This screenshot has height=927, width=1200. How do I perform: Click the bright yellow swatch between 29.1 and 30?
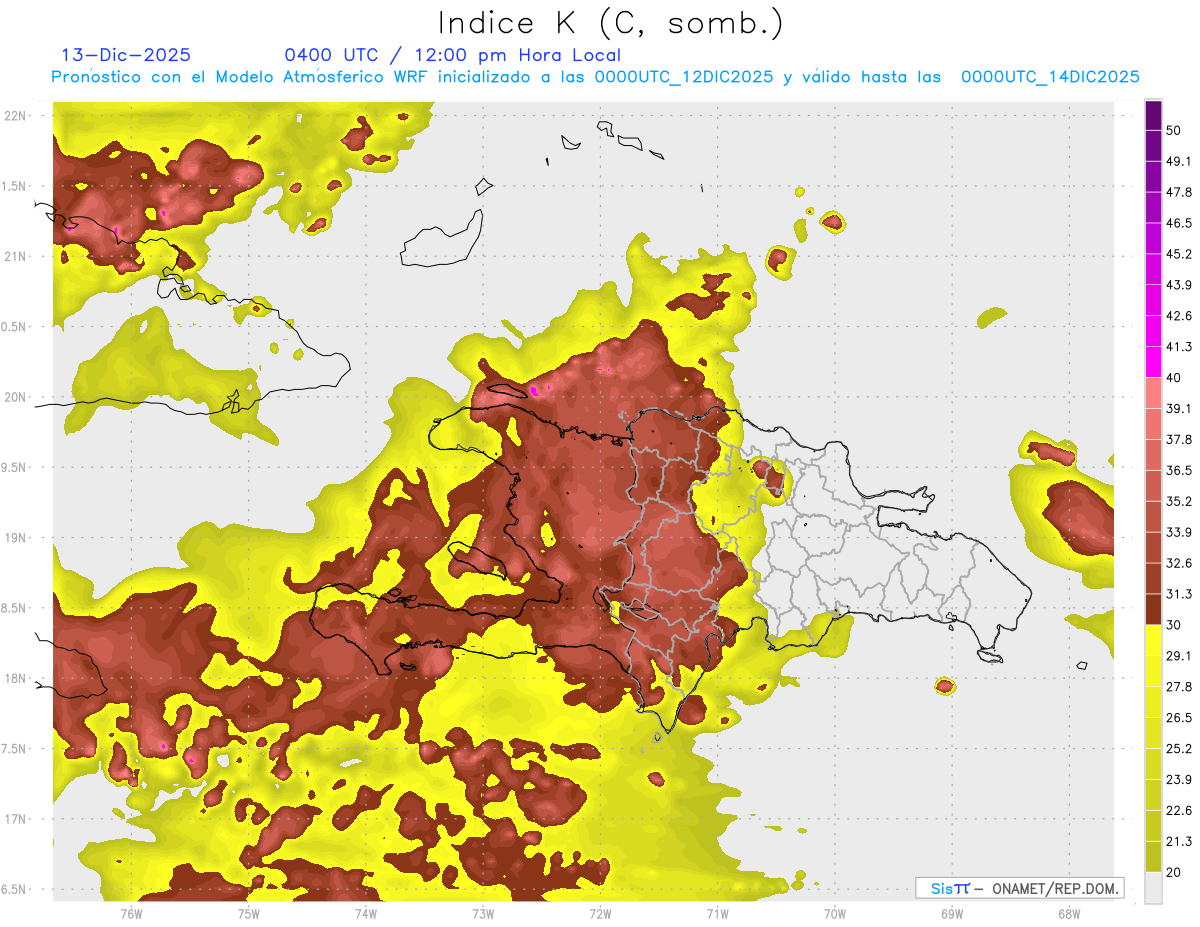pos(1153,640)
